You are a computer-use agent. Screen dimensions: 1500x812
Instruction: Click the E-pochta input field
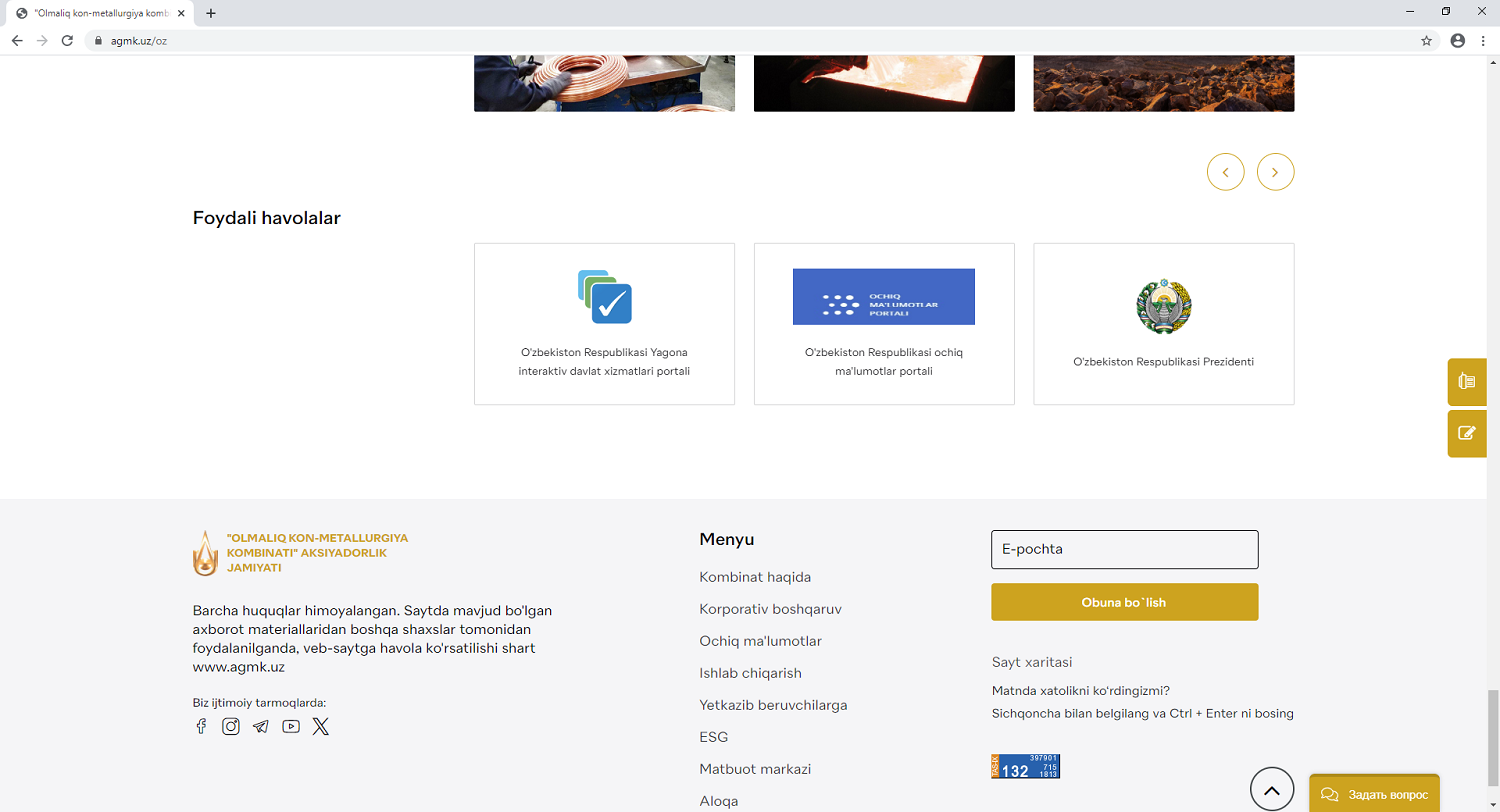(1124, 550)
